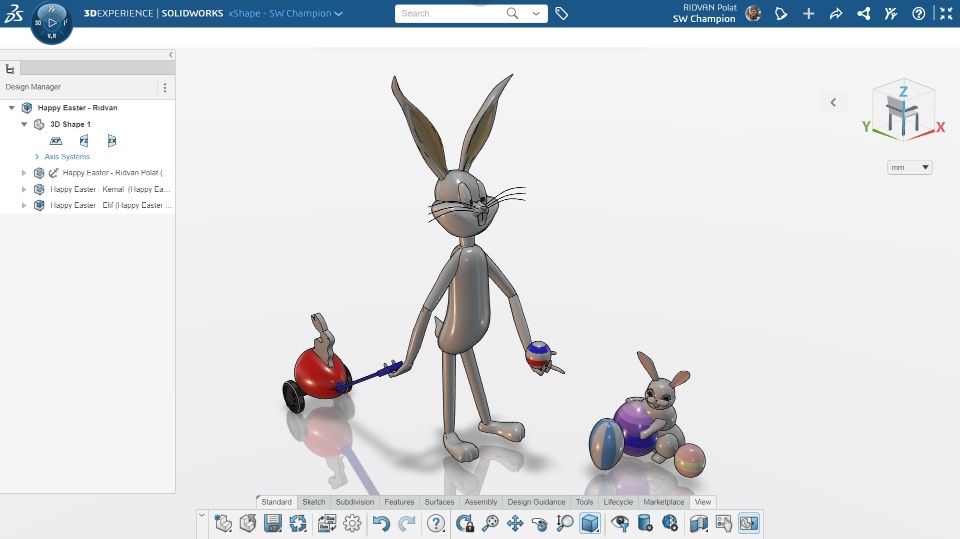Viewport: 960px width, 539px height.
Task: Expand Happy Easter - Elif component
Action: (x=24, y=206)
